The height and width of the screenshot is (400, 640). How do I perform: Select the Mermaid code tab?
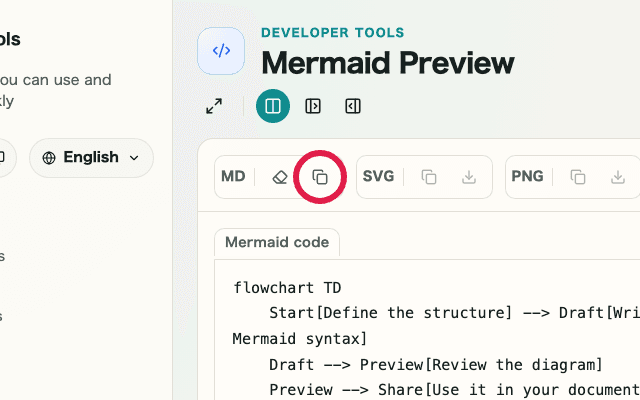coord(277,242)
